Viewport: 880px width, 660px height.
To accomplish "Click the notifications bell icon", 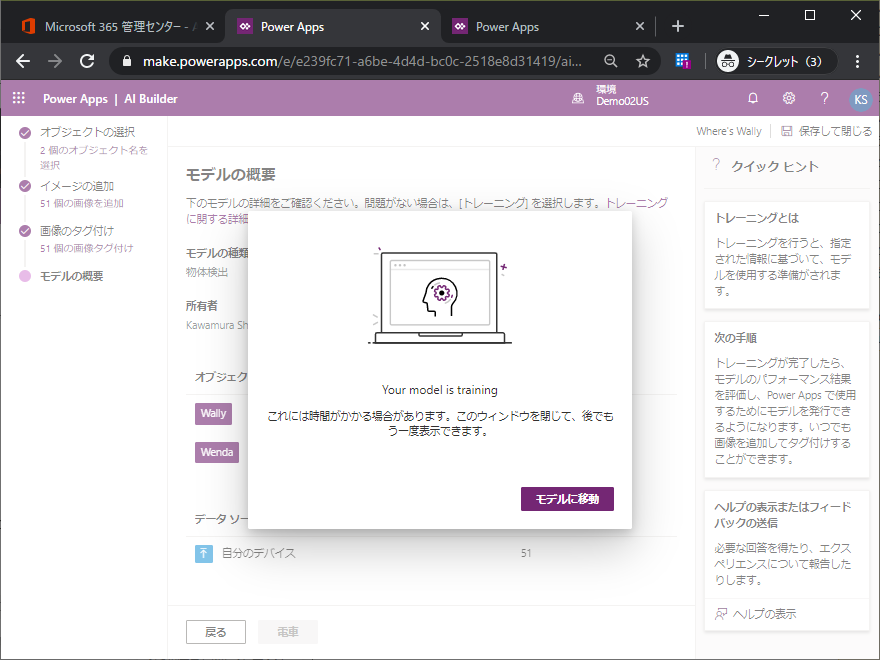I will [753, 98].
